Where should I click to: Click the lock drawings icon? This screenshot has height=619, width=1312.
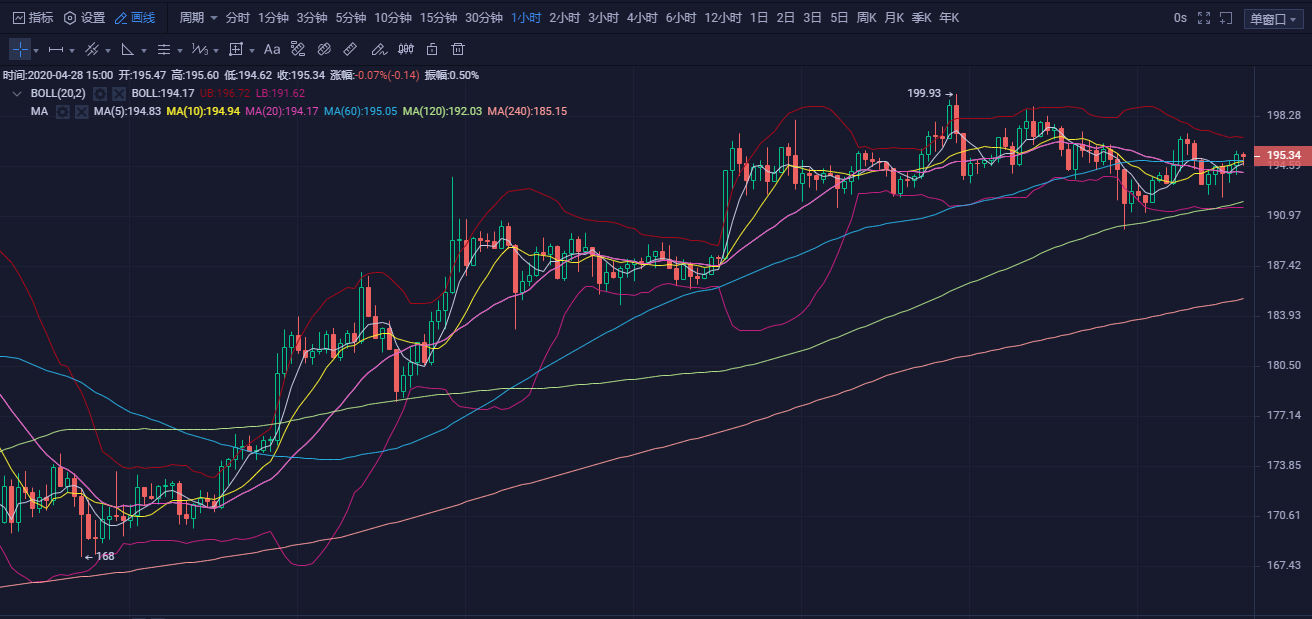pos(432,49)
